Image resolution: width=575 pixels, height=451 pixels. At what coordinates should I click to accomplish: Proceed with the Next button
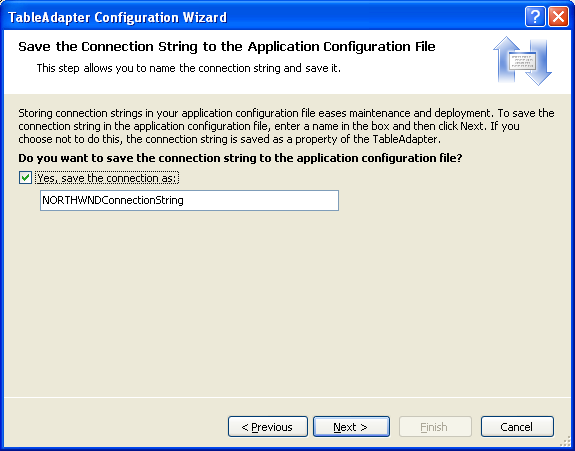point(351,426)
